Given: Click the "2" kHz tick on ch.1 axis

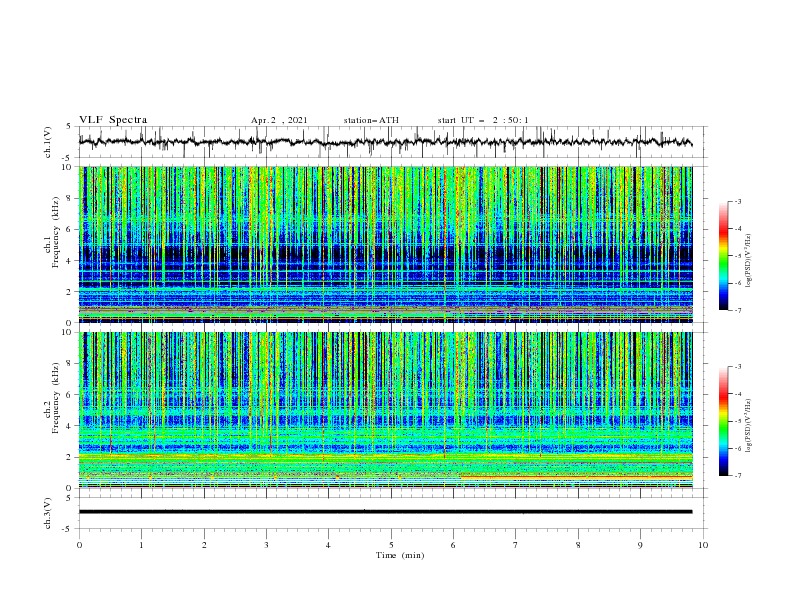Looking at the screenshot, I should (x=70, y=292).
